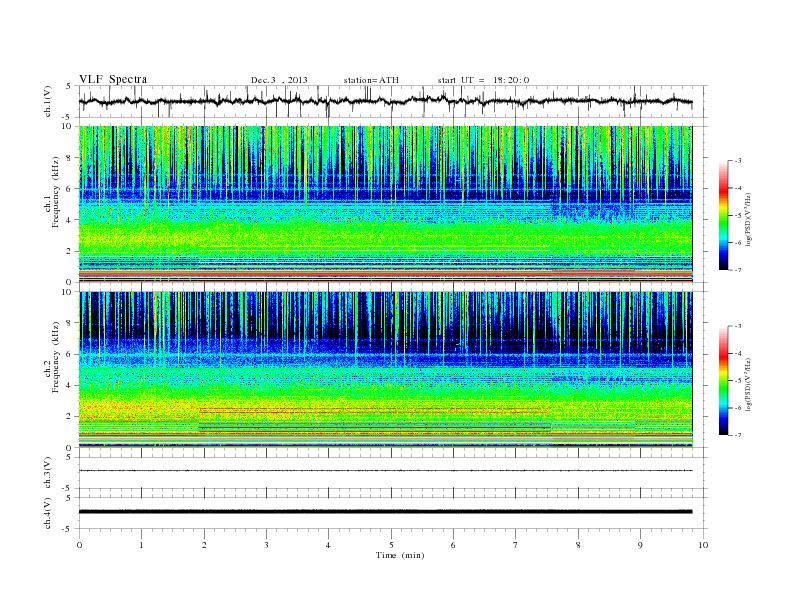Viewport: 792px width, 612px height.
Task: Click the ch.4 thick voltage trace
Action: click(385, 512)
